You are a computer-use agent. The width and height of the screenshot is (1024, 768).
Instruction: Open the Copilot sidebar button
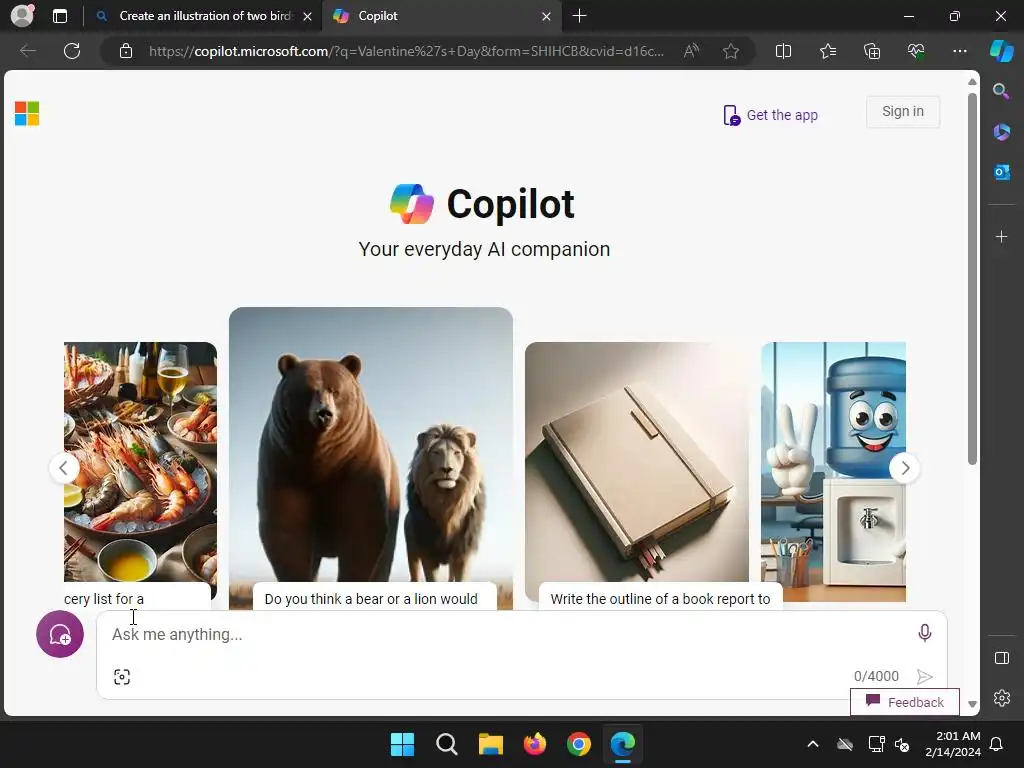point(1001,51)
